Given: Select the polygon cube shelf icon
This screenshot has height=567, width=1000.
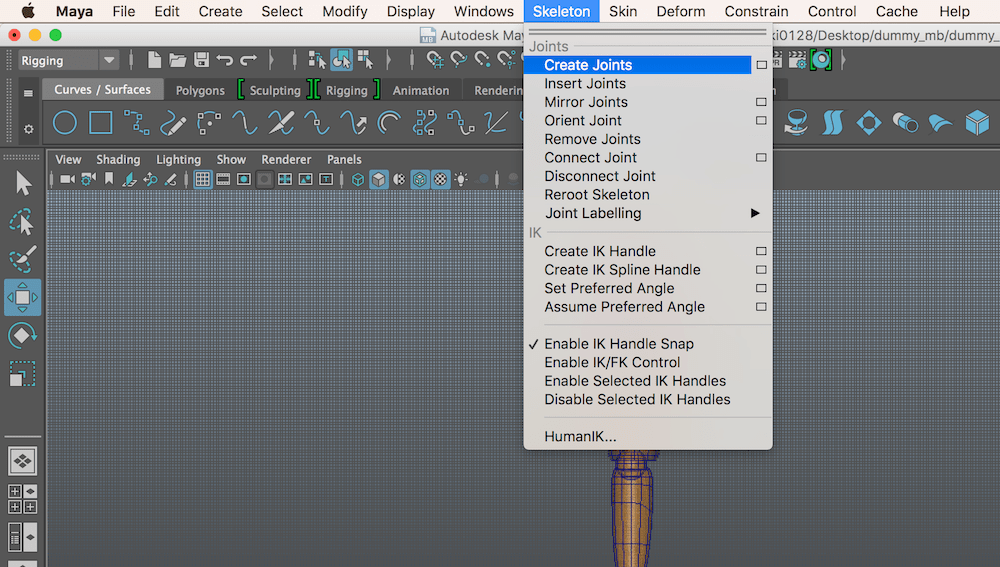Looking at the screenshot, I should pos(977,122).
